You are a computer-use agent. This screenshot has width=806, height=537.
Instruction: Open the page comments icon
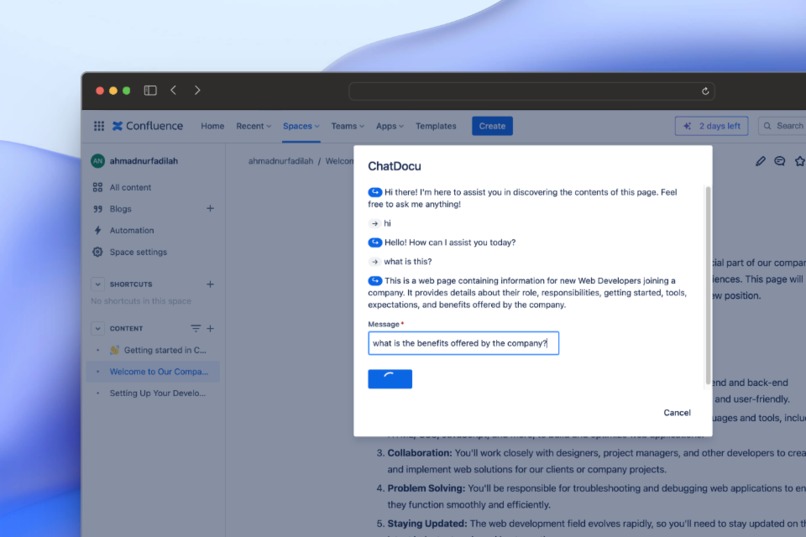[780, 161]
